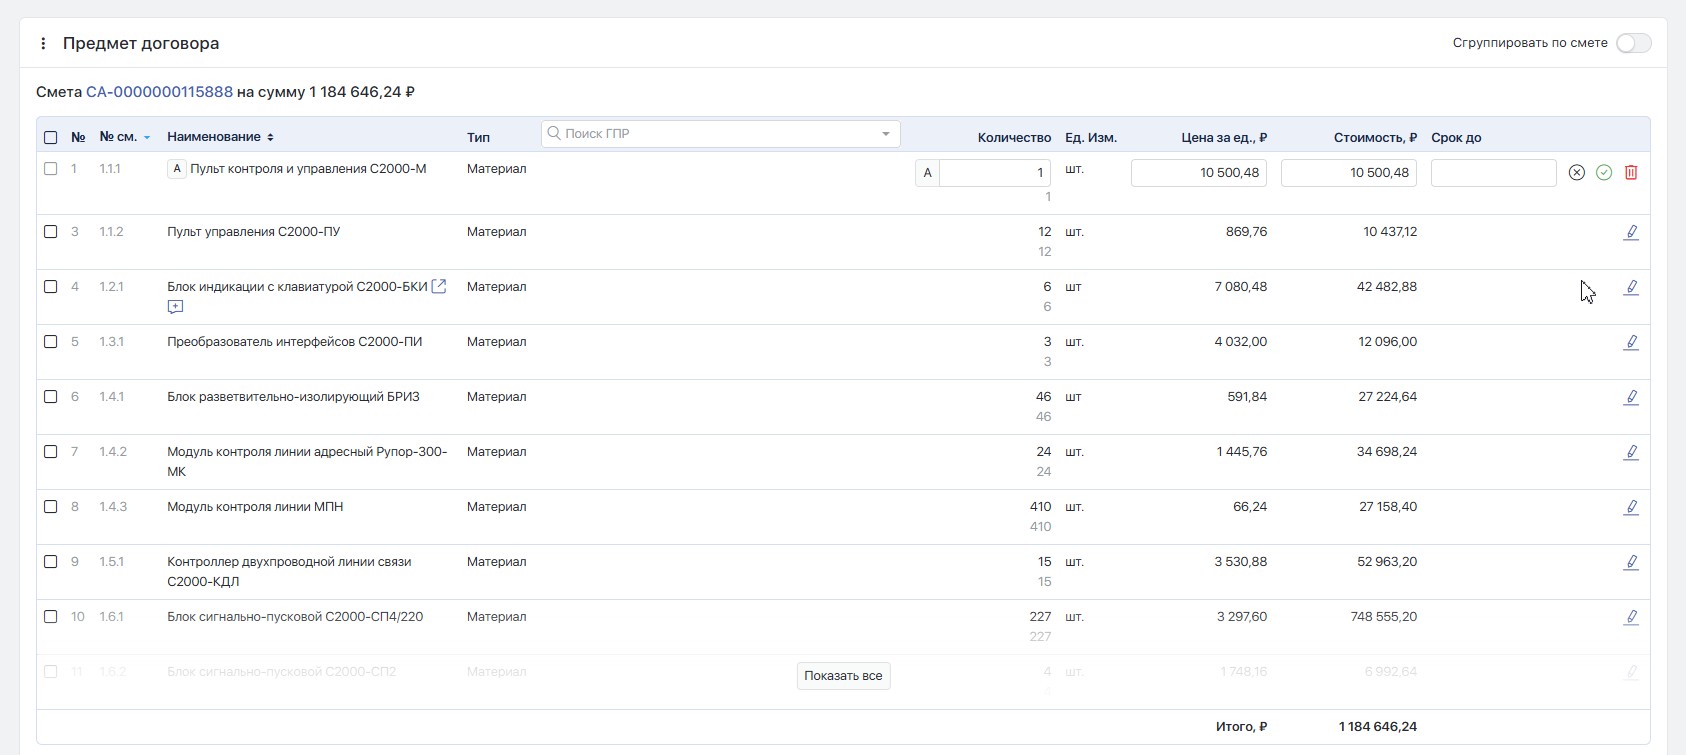This screenshot has width=1686, height=755.
Task: Add comment under Блок индикации item
Action: pos(176,307)
